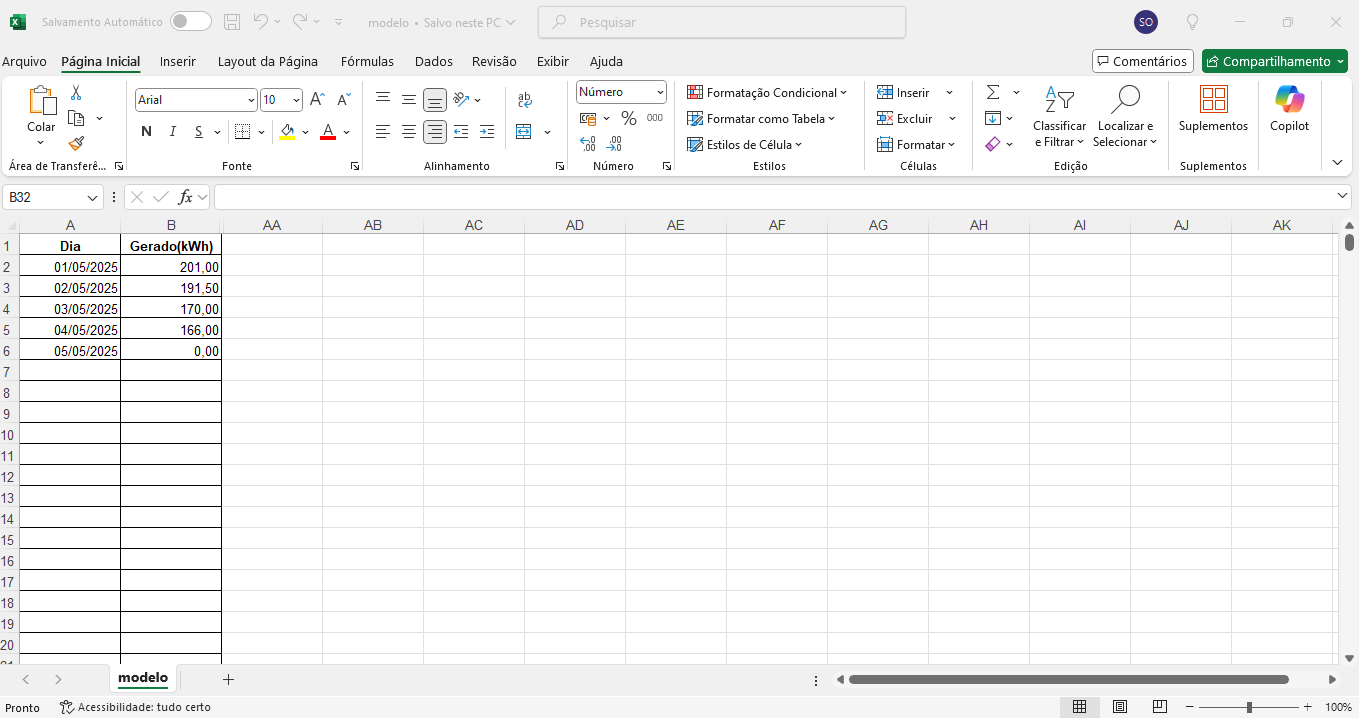Image resolution: width=1359 pixels, height=718 pixels.
Task: Open the Comentários button
Action: click(x=1142, y=61)
